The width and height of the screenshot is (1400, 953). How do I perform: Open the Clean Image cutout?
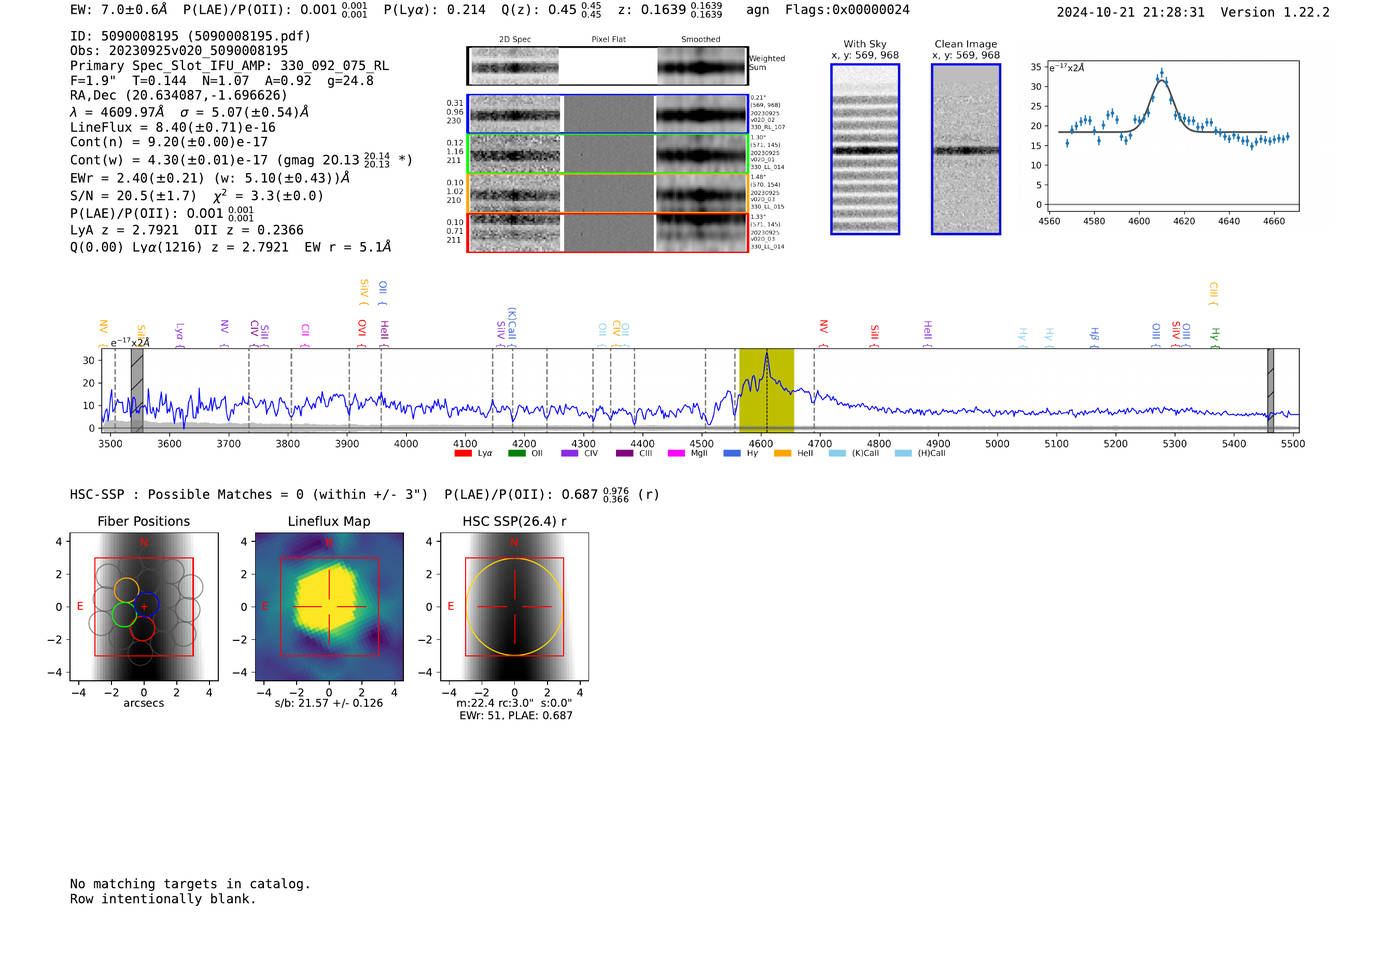[966, 149]
